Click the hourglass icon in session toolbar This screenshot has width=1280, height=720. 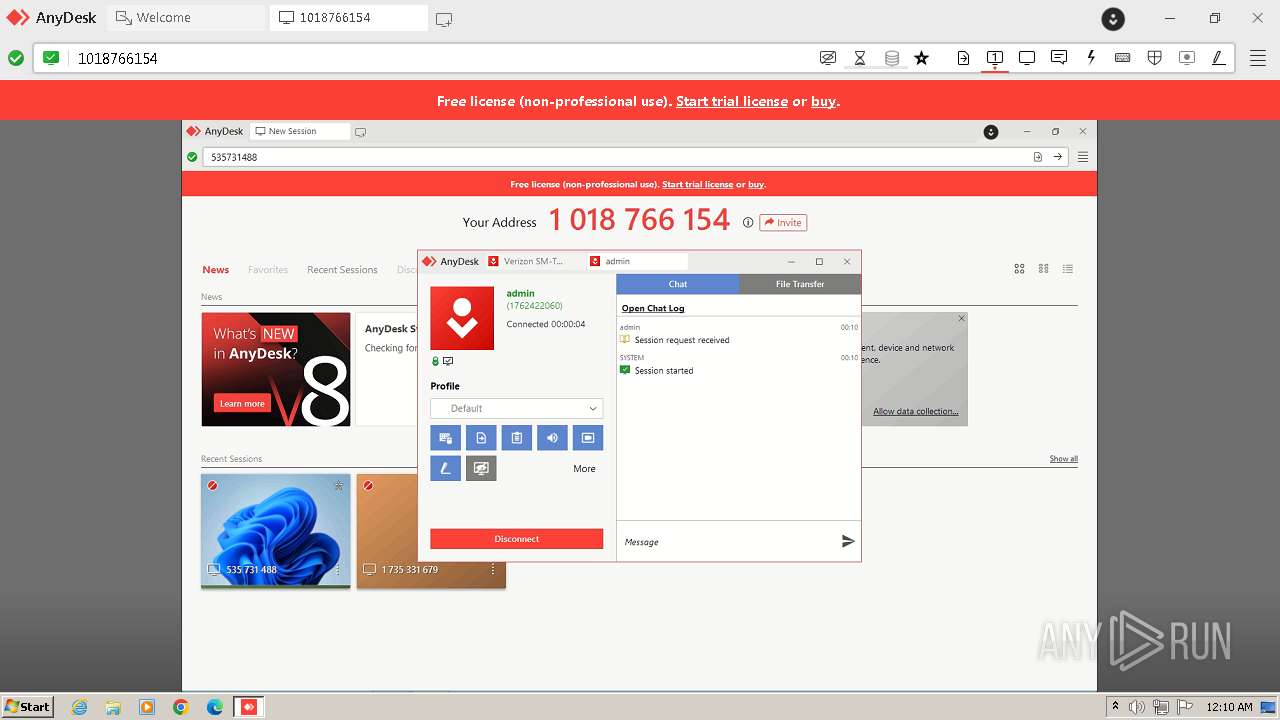[x=860, y=58]
